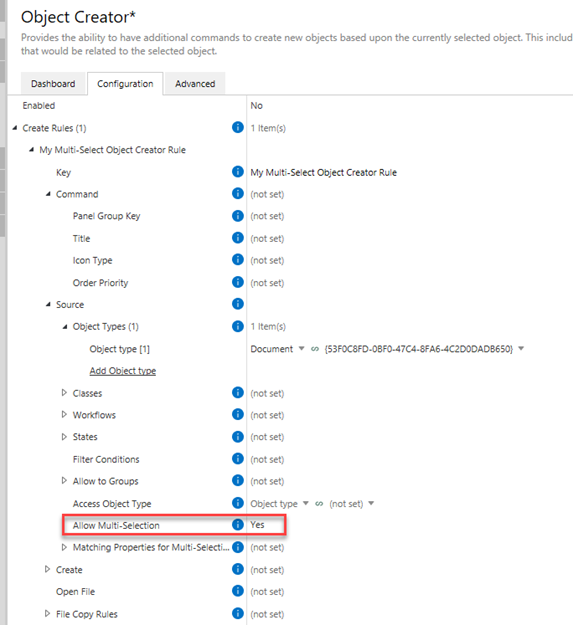The height and width of the screenshot is (625, 573).
Task: Click info icon beside Command
Action: pyautogui.click(x=237, y=194)
